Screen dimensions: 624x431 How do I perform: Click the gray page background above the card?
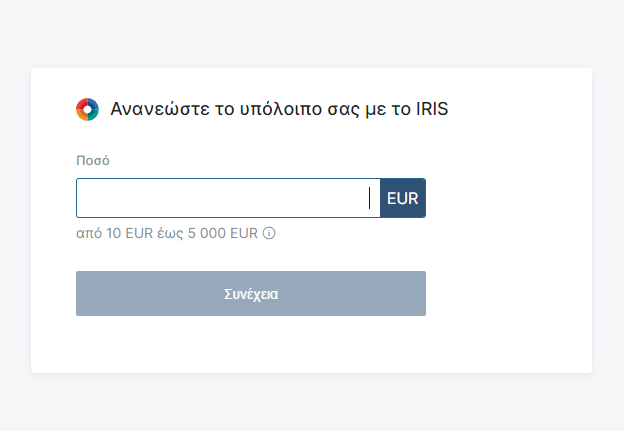[x=312, y=33]
